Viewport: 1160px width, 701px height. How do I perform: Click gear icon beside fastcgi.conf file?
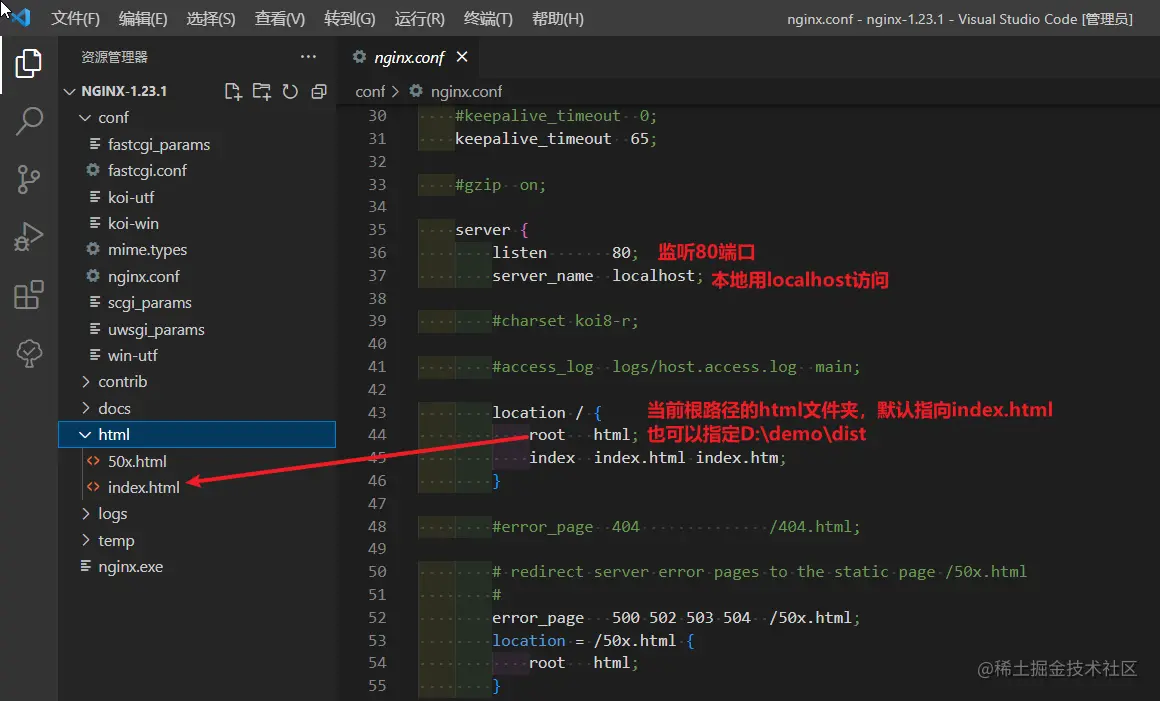coord(92,170)
